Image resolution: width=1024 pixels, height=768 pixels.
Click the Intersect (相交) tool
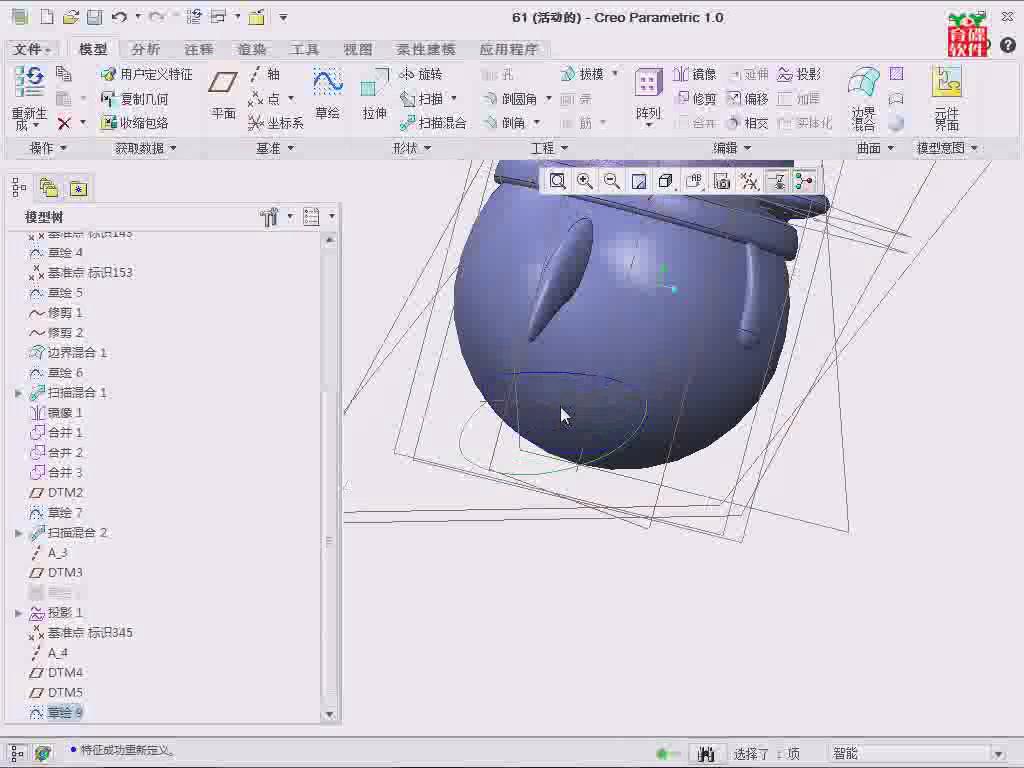click(748, 123)
